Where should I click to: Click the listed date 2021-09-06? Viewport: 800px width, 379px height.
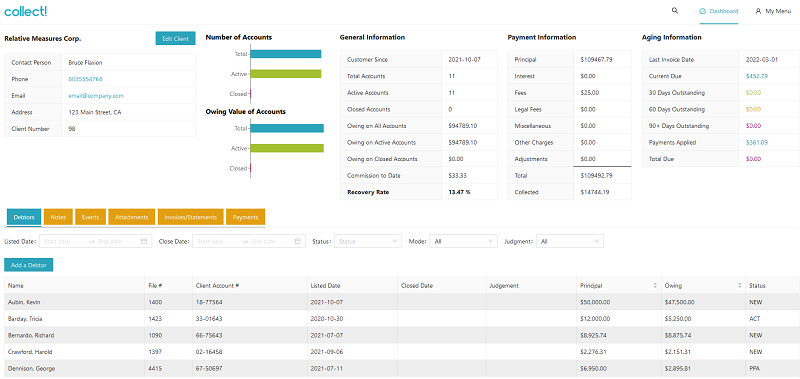pyautogui.click(x=327, y=352)
